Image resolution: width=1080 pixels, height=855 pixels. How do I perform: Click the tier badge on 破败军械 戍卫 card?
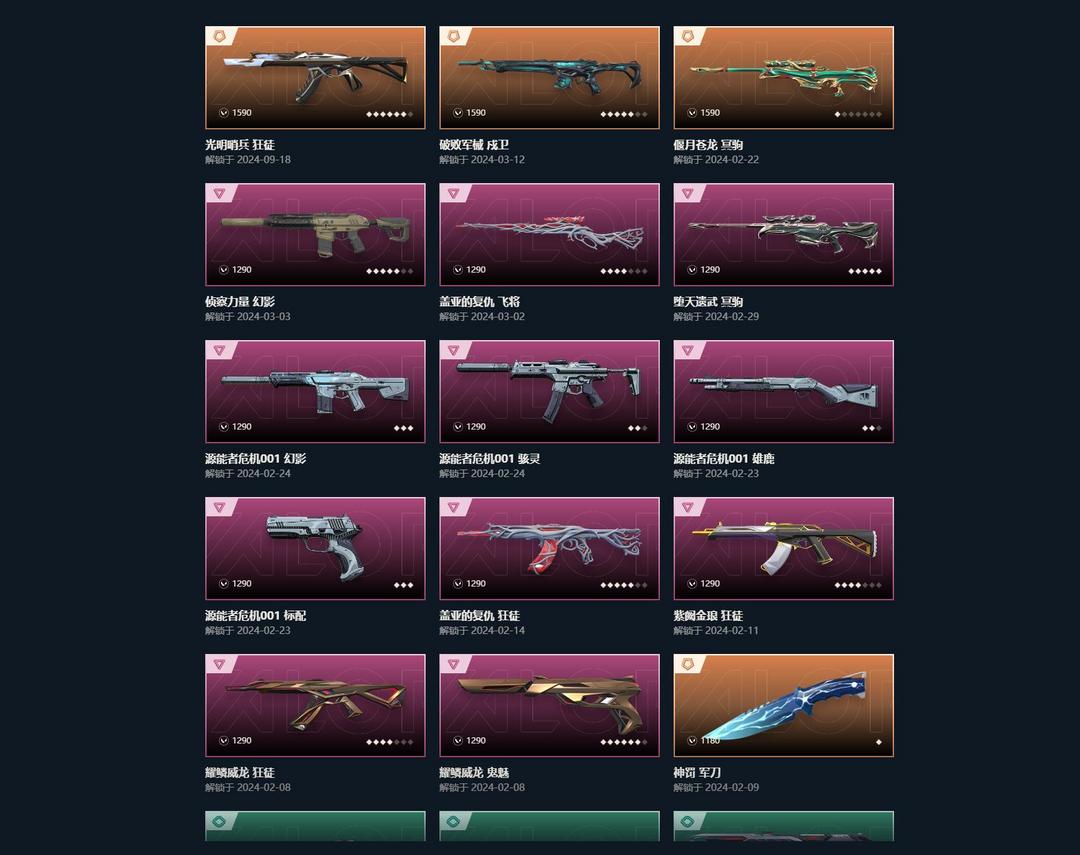point(453,36)
